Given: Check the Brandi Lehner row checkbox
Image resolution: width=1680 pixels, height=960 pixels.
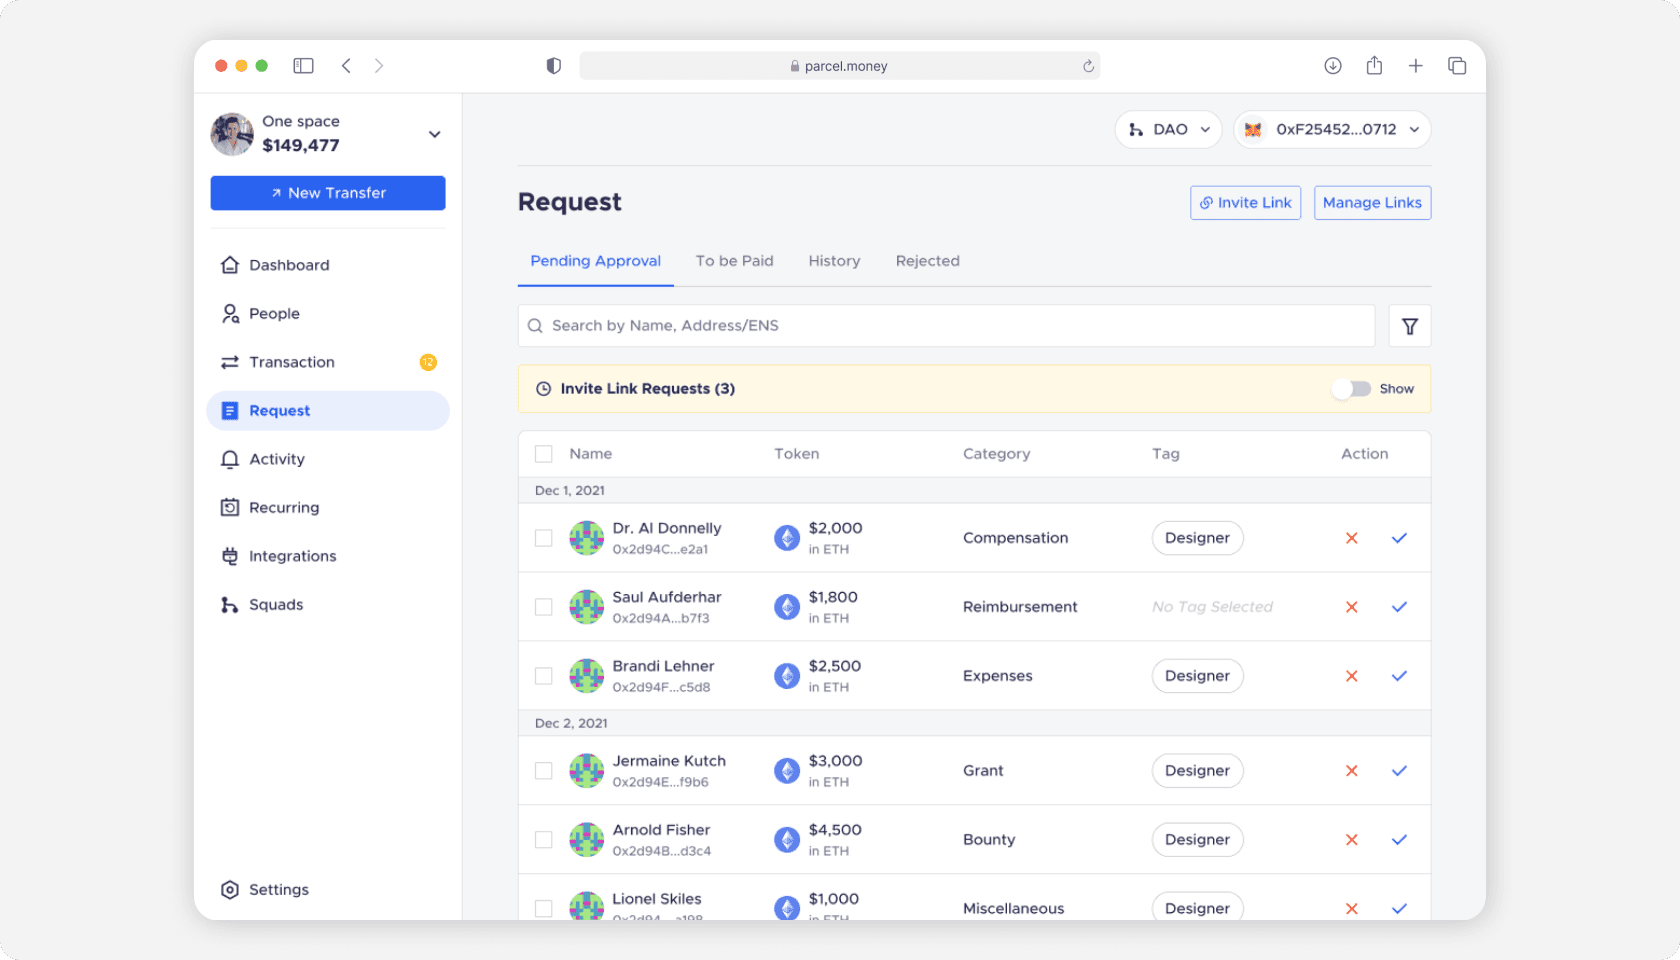Looking at the screenshot, I should [544, 676].
